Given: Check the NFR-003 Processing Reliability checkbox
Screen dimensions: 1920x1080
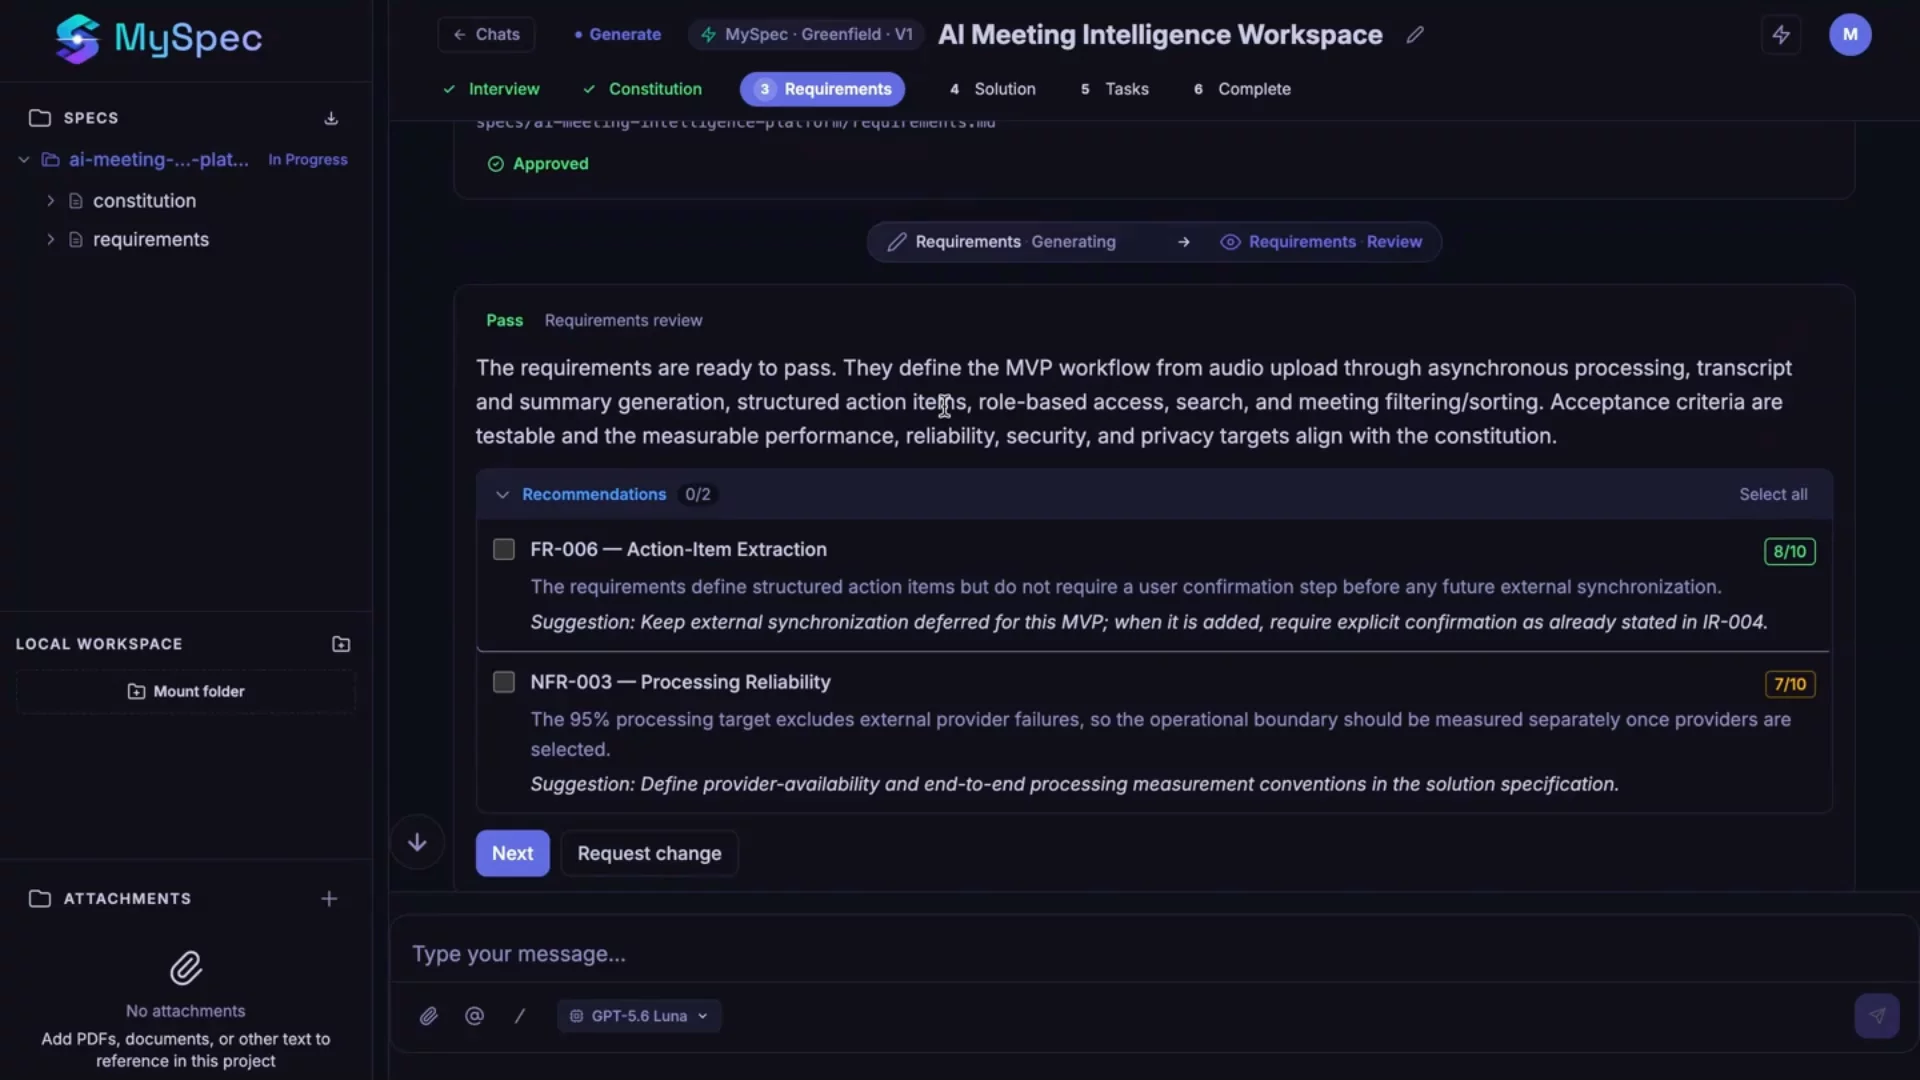Looking at the screenshot, I should tap(504, 682).
